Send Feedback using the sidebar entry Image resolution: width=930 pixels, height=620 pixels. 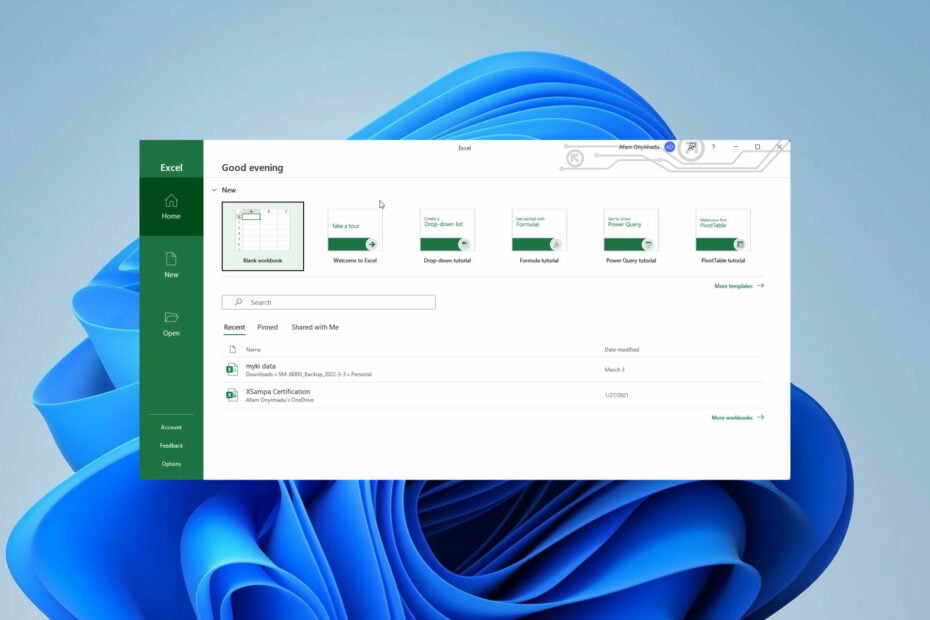[171, 445]
